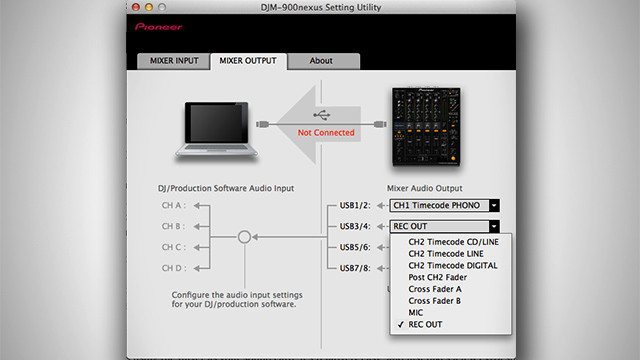This screenshot has height=360, width=640.
Task: Expand the USB1/2 CH1 Timecode PHONO dropdown arrow
Action: coord(494,205)
